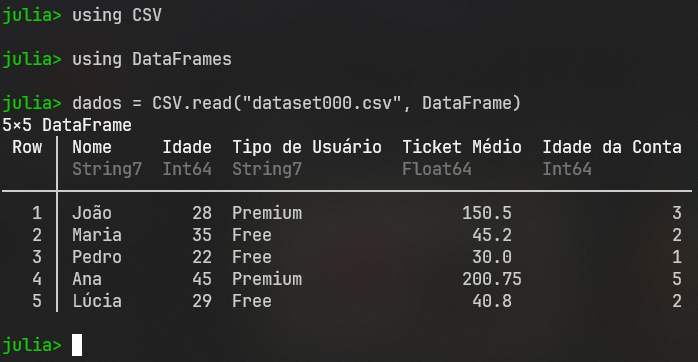Click the CSV.read command line

261,103
